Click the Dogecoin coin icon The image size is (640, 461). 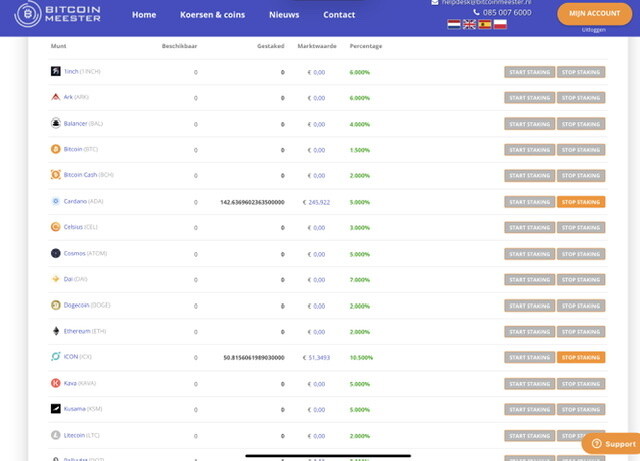pyautogui.click(x=56, y=305)
